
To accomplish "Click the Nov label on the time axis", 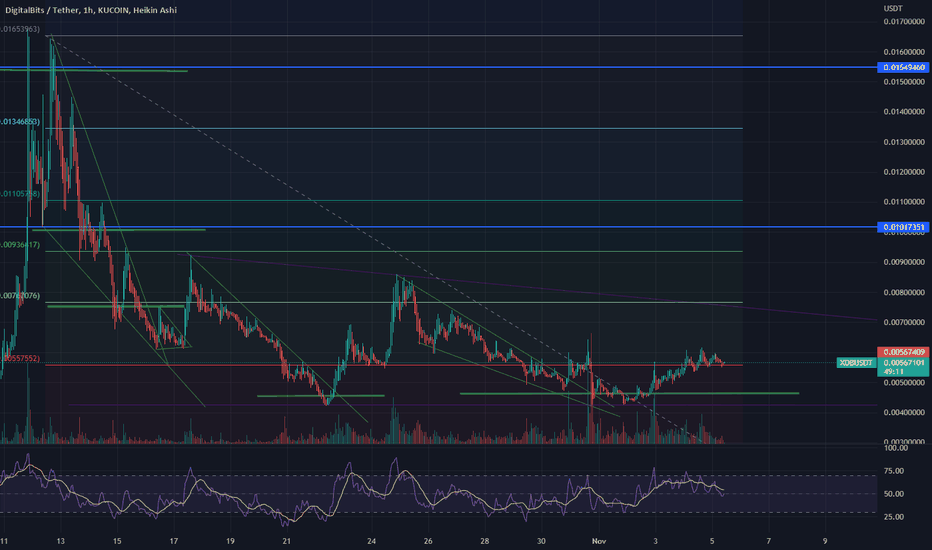I will pyautogui.click(x=599, y=541).
